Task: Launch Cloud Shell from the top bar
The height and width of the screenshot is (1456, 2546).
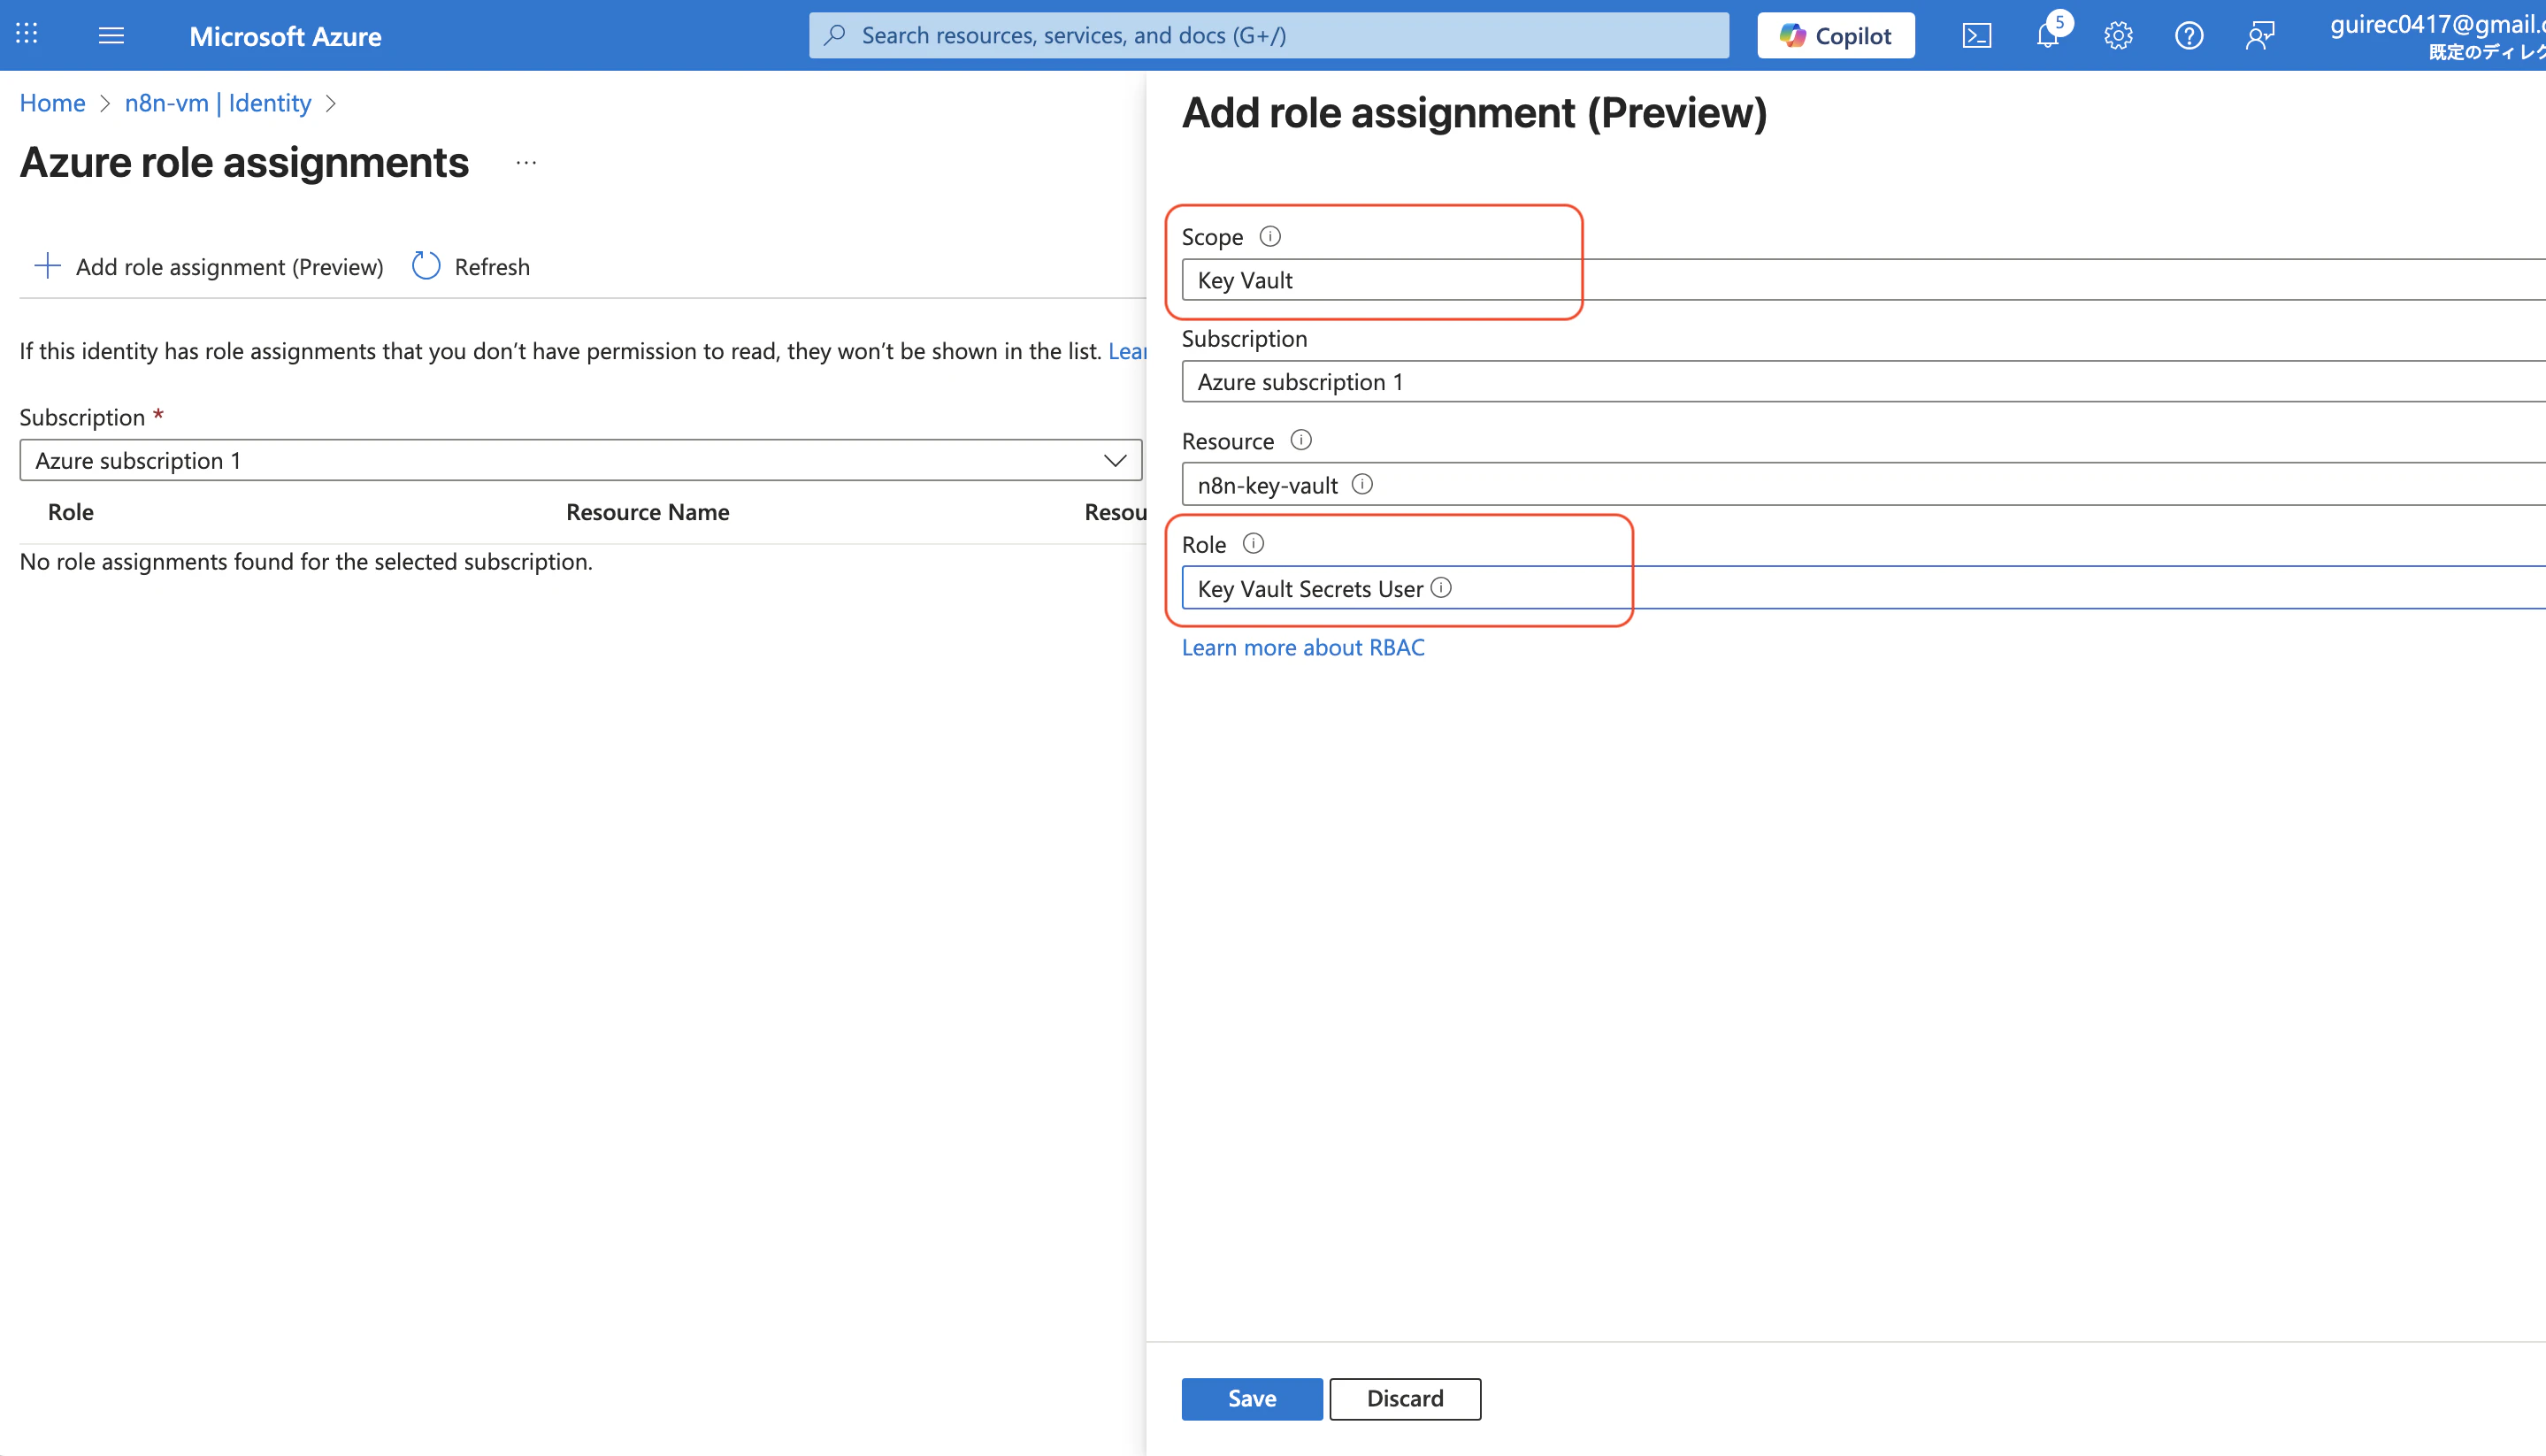Action: (x=1976, y=36)
